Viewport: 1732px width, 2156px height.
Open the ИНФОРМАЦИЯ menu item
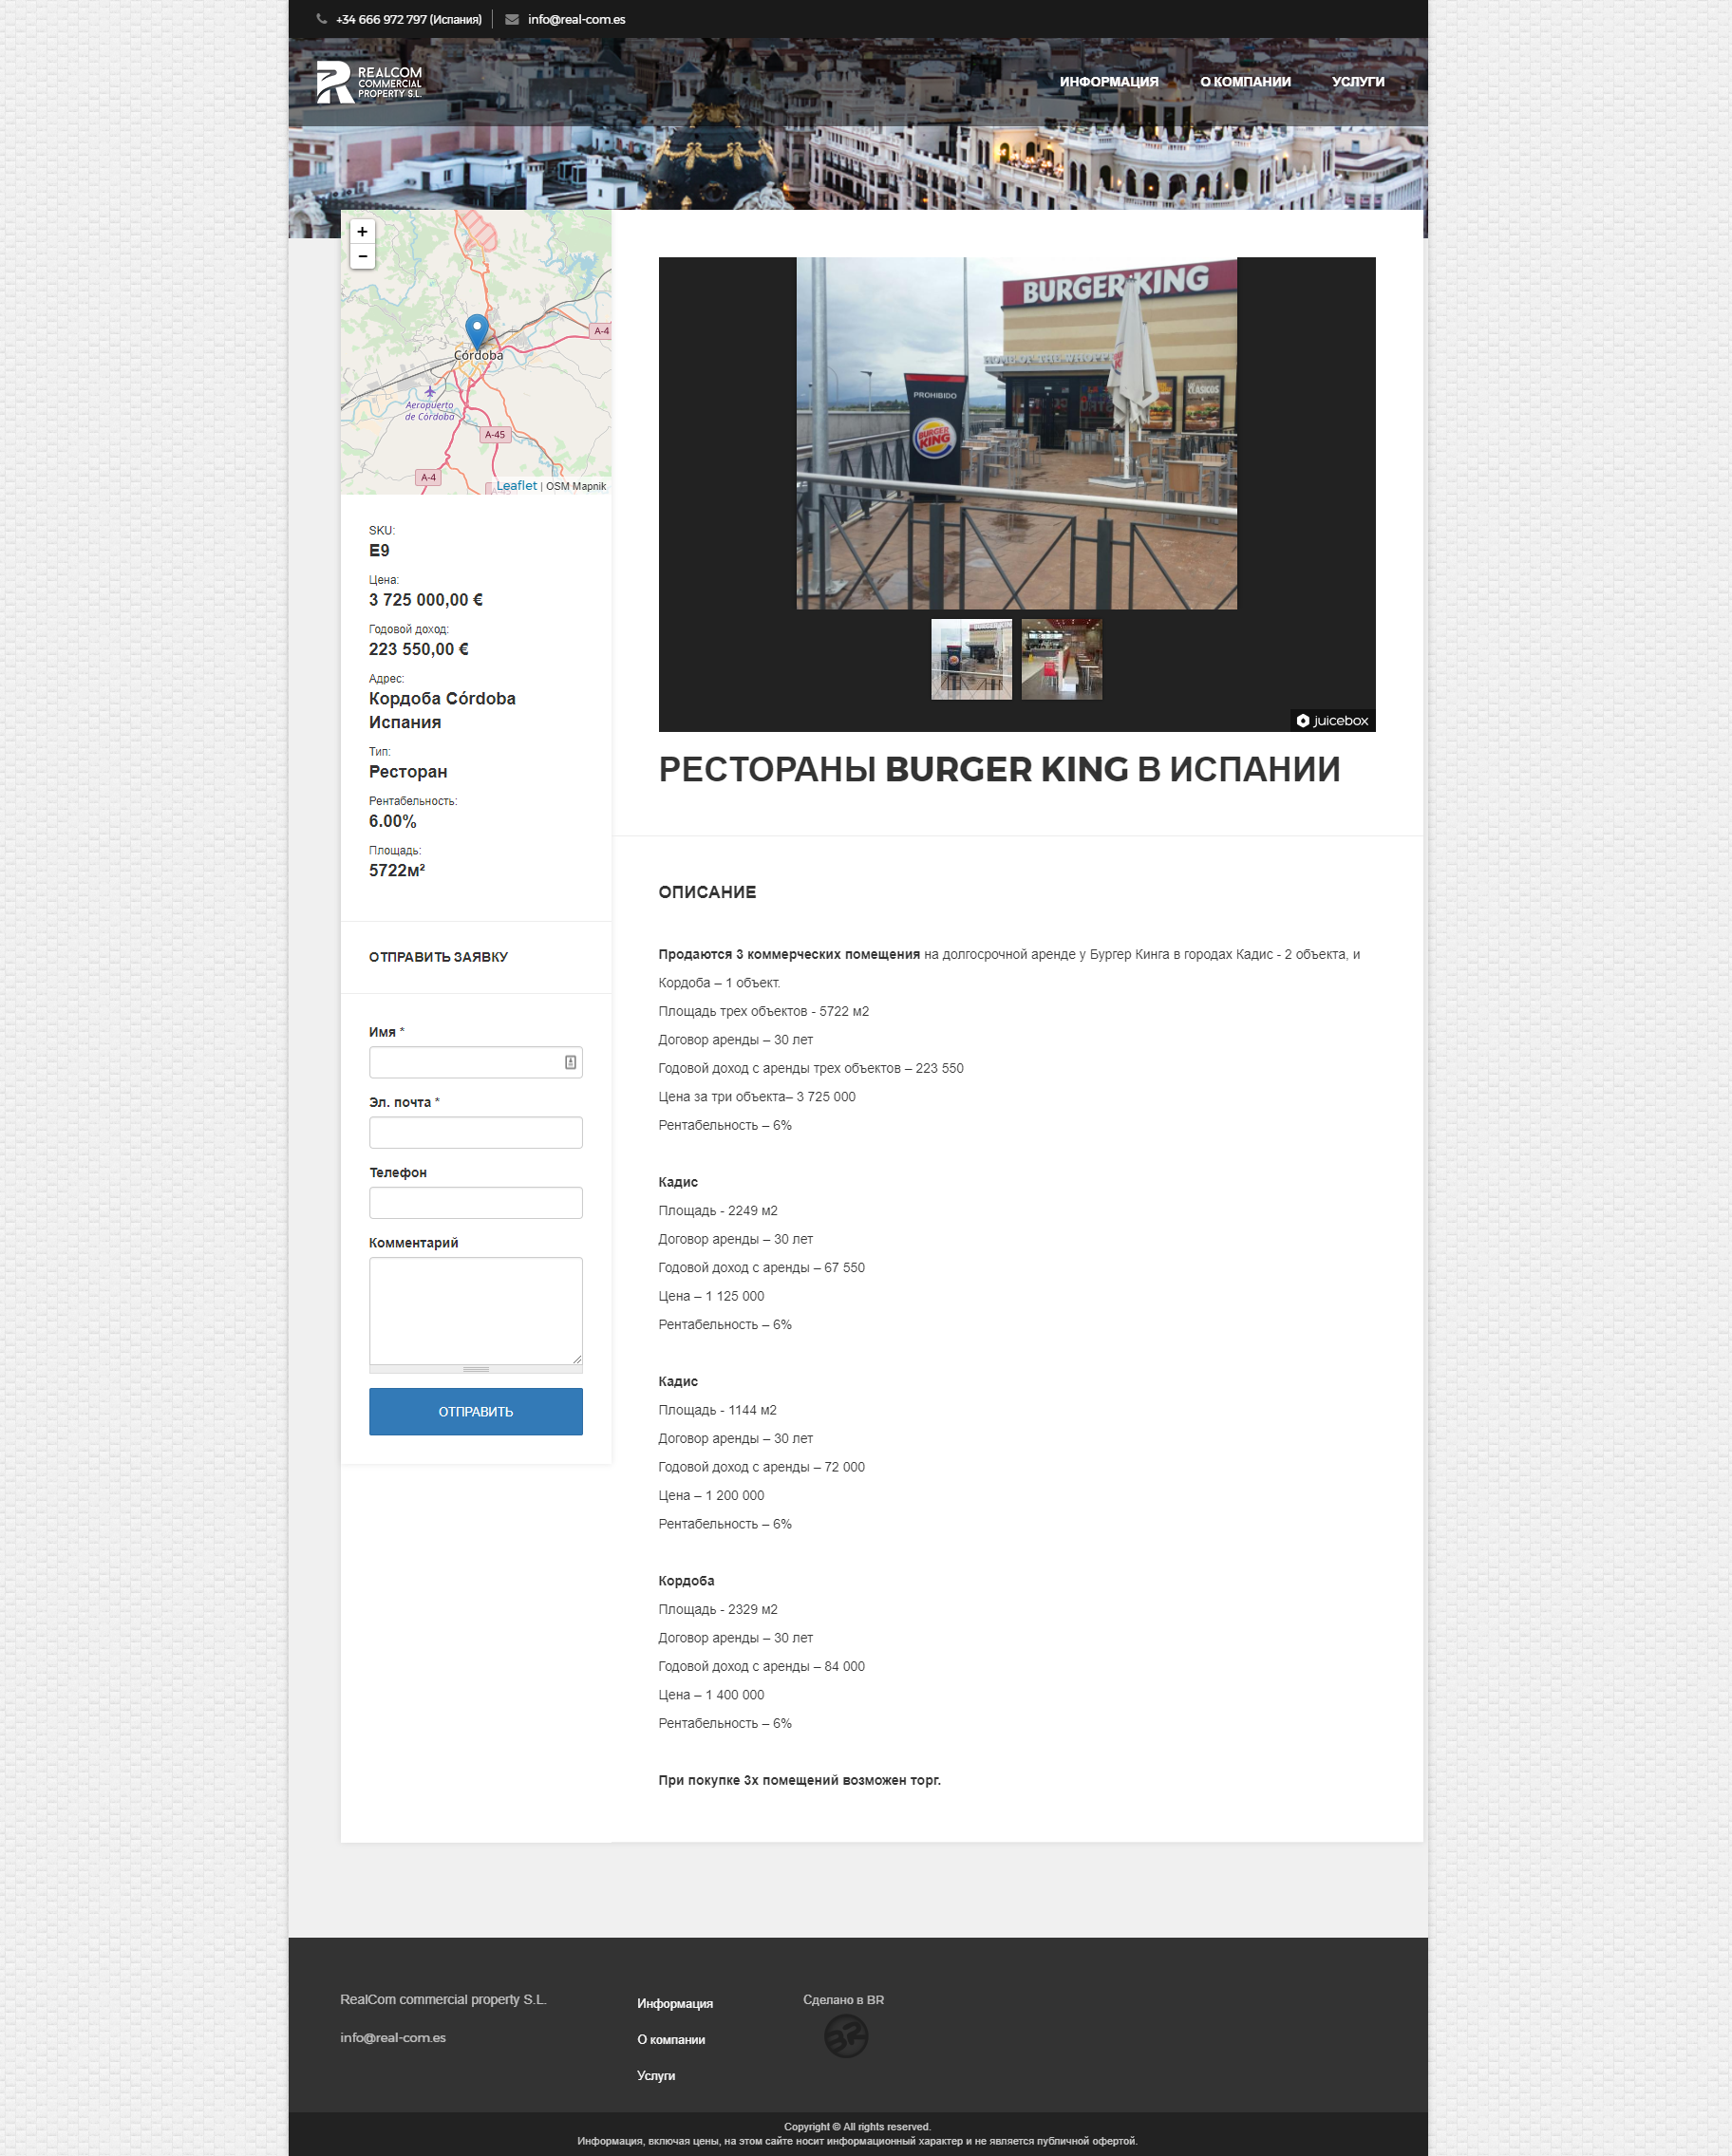click(1108, 82)
